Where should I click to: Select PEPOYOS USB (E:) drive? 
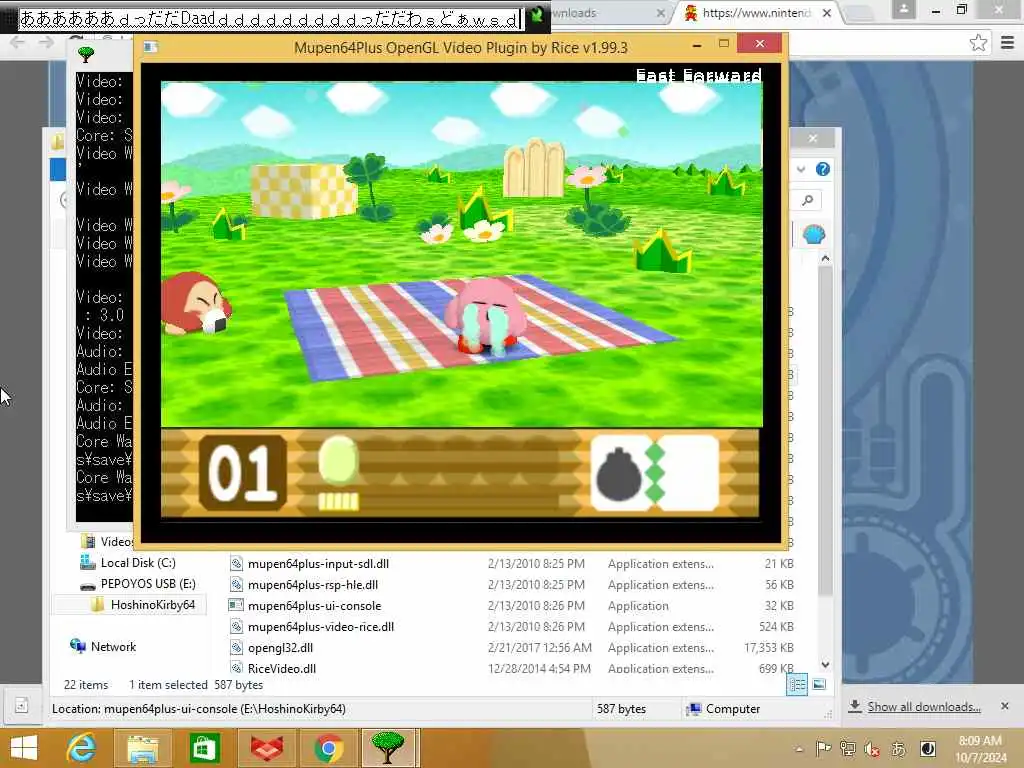[148, 583]
